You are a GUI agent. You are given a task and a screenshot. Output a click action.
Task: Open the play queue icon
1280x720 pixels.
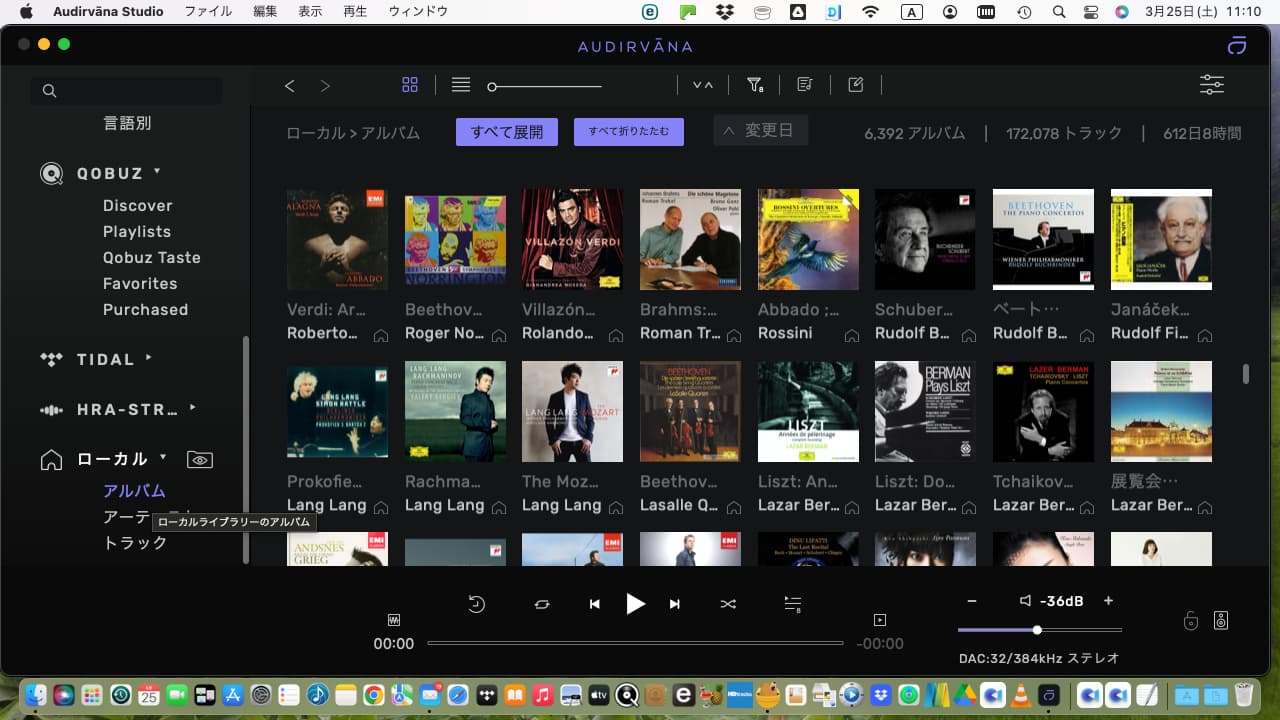click(793, 604)
